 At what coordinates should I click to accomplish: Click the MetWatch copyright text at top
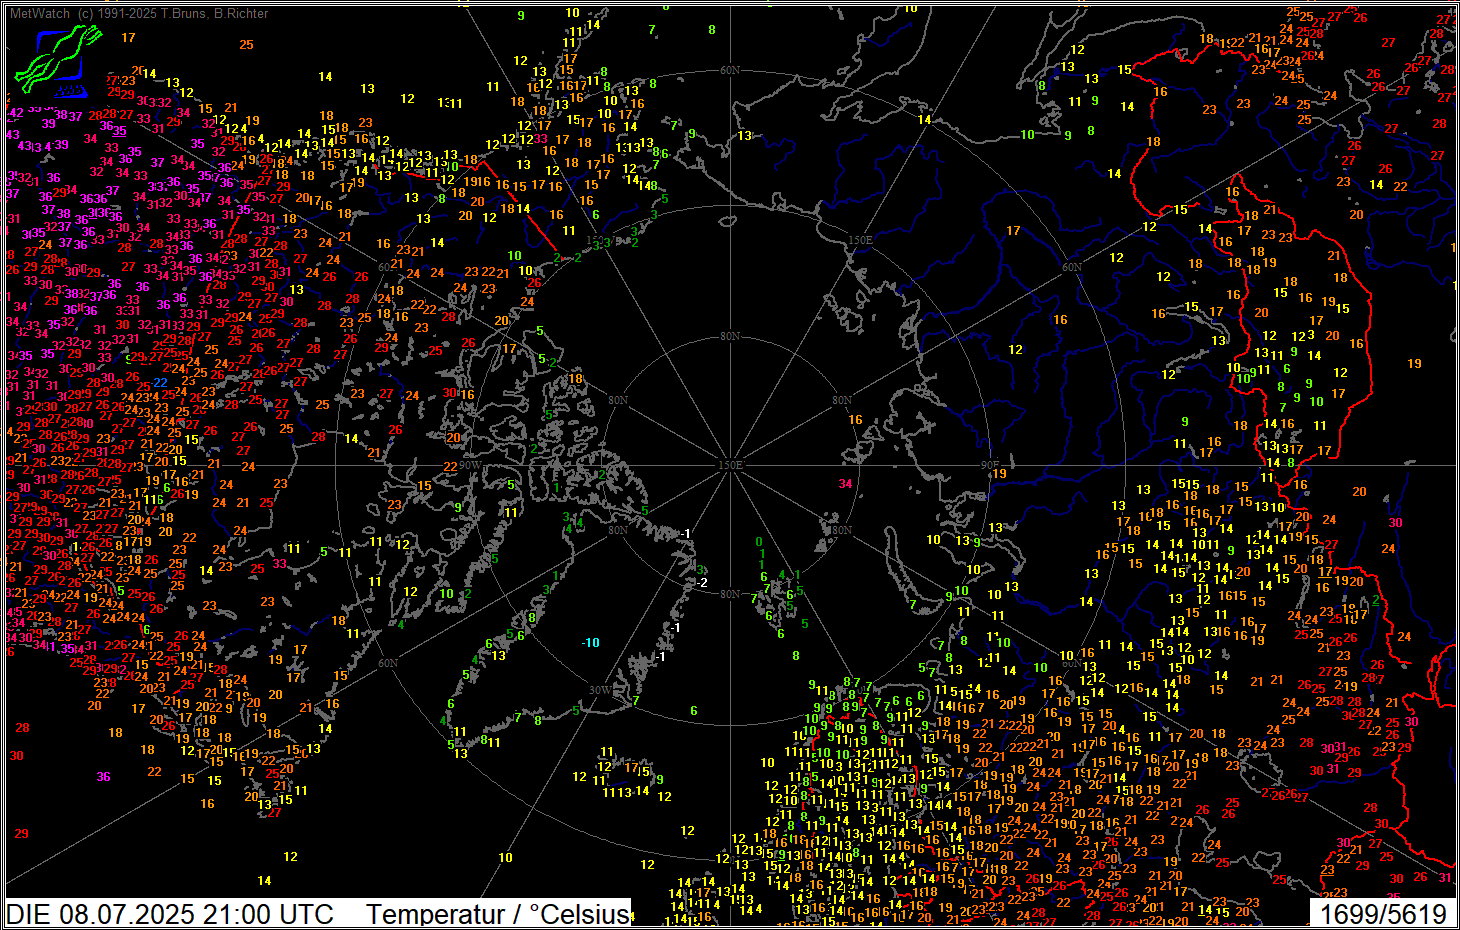click(139, 13)
